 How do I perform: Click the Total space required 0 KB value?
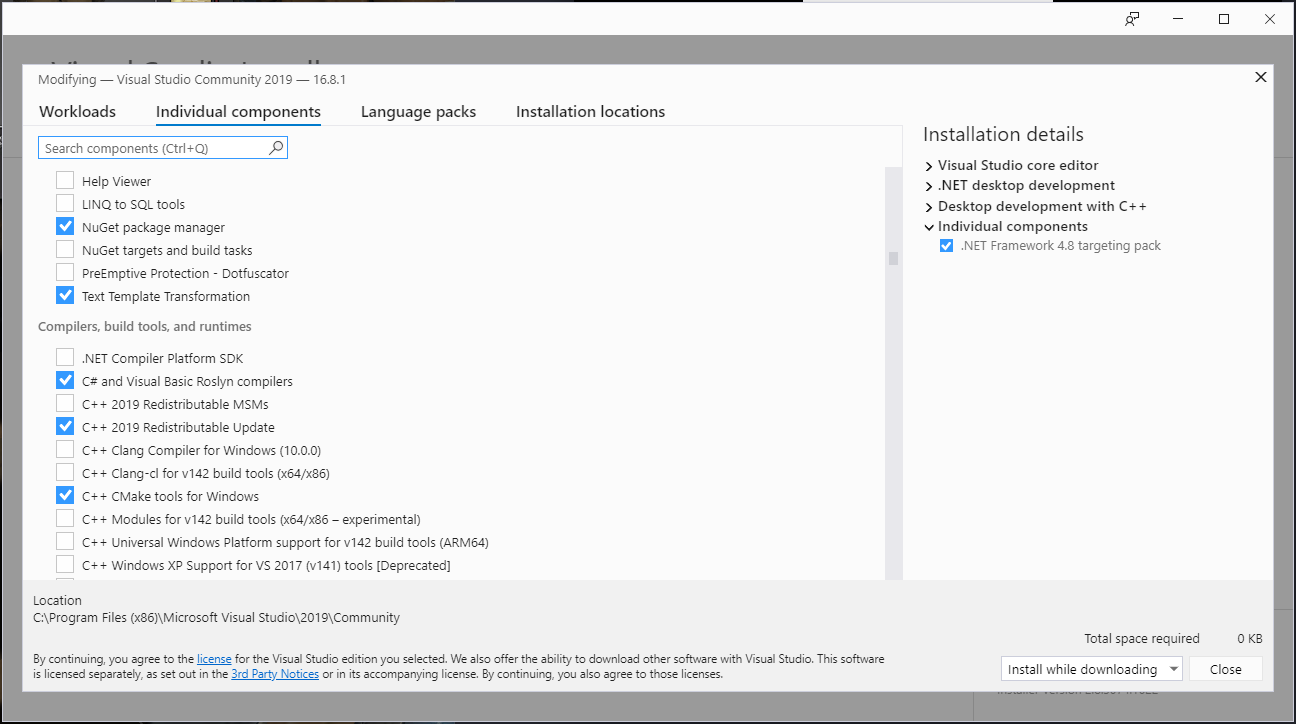coord(1249,639)
